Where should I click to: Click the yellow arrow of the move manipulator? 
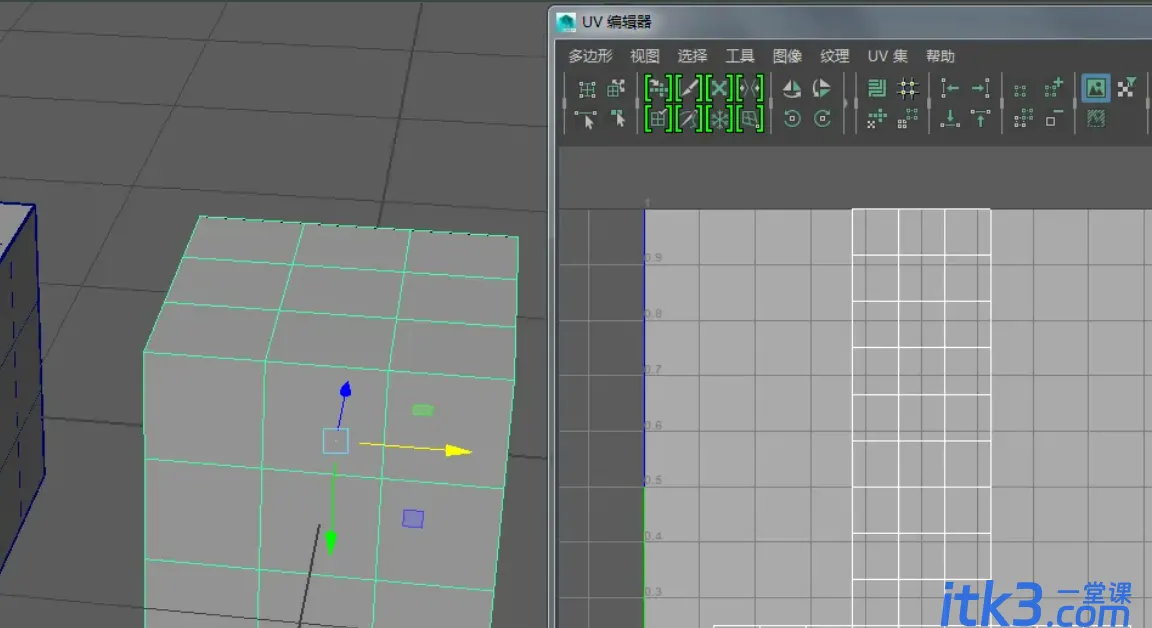(x=457, y=450)
